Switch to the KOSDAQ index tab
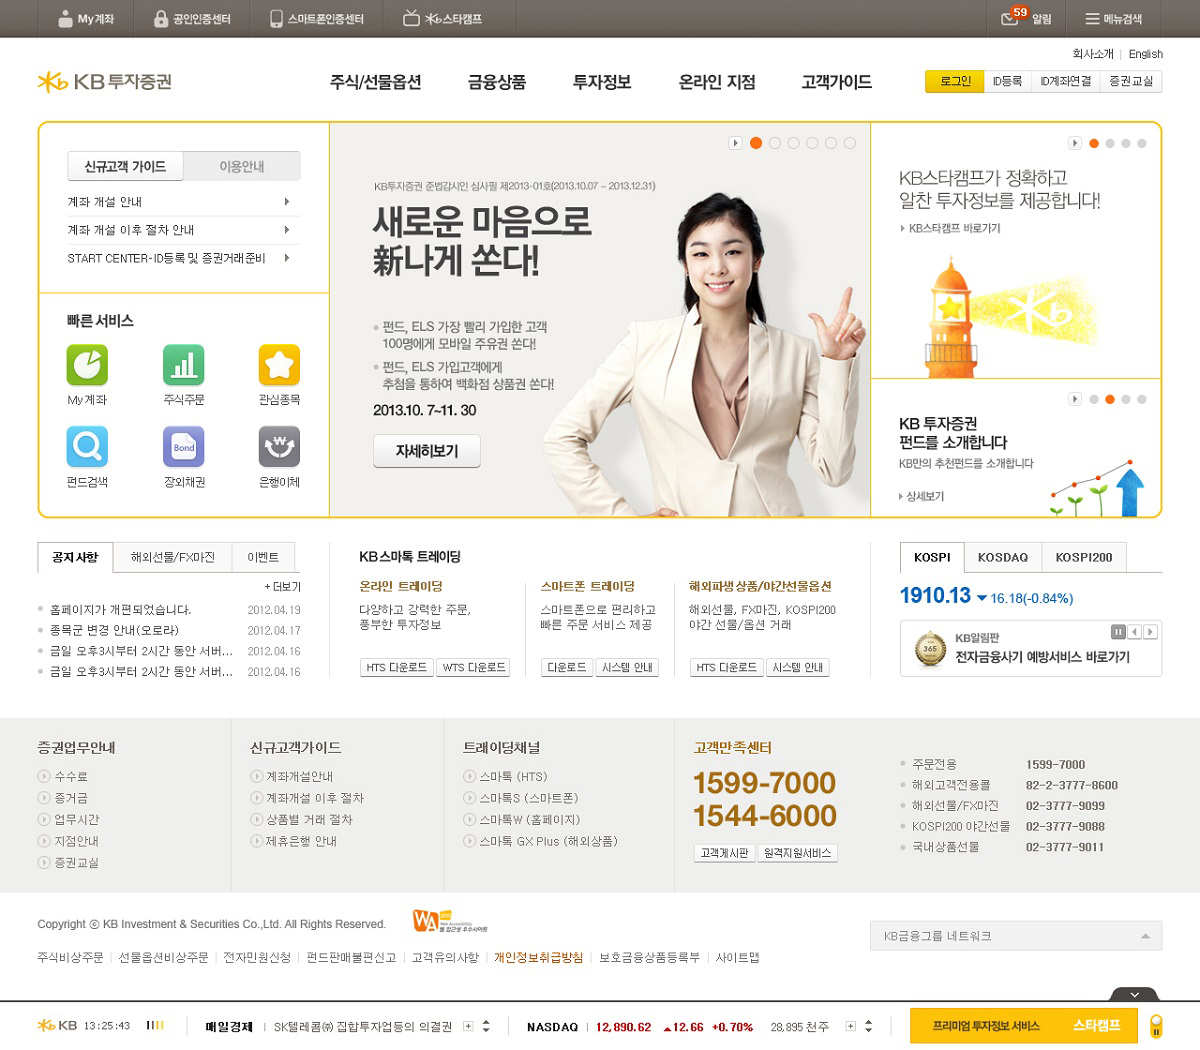1200x1050 pixels. click(x=1003, y=557)
